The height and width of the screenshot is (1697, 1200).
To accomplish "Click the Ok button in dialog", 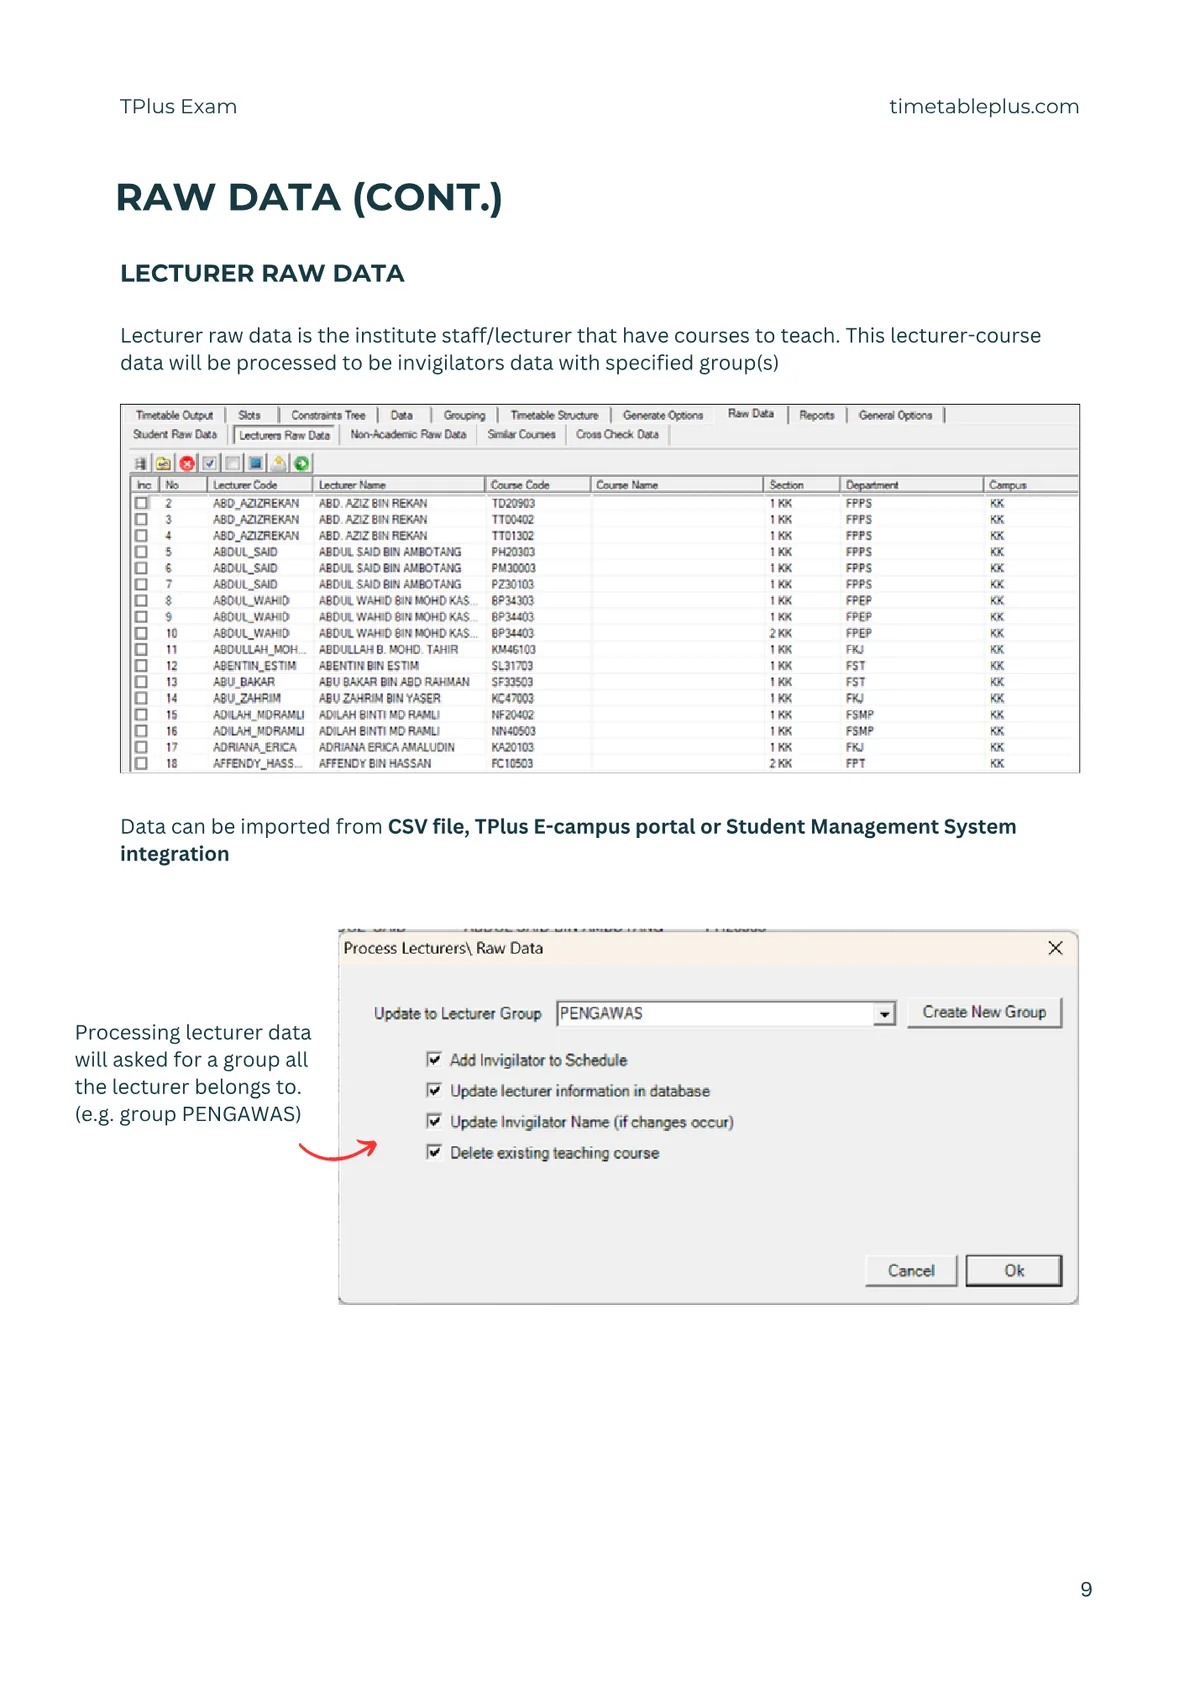I will [1014, 1271].
